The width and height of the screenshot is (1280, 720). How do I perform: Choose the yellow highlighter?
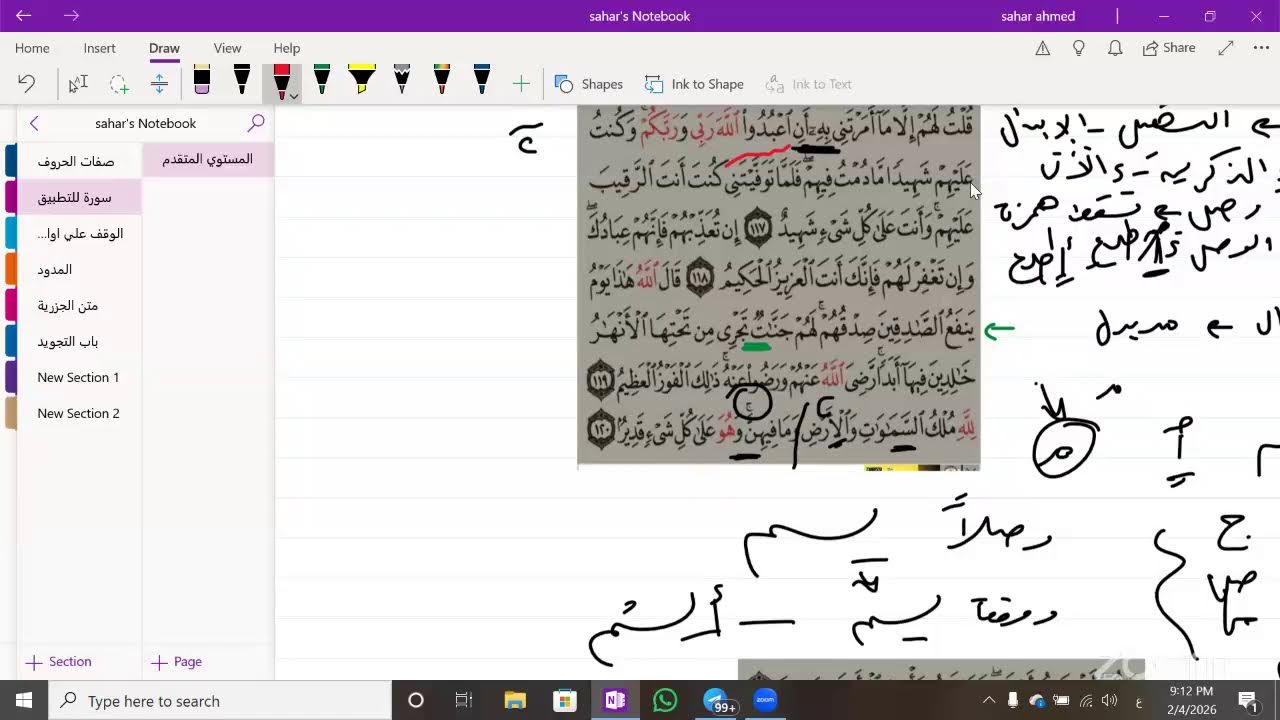pos(362,80)
